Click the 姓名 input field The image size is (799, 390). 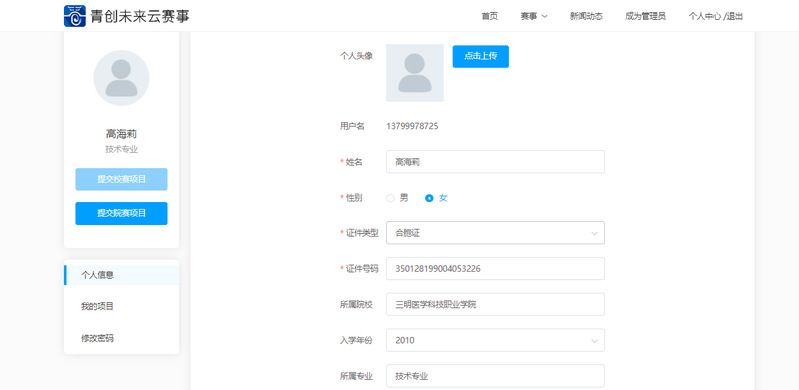[x=495, y=162]
